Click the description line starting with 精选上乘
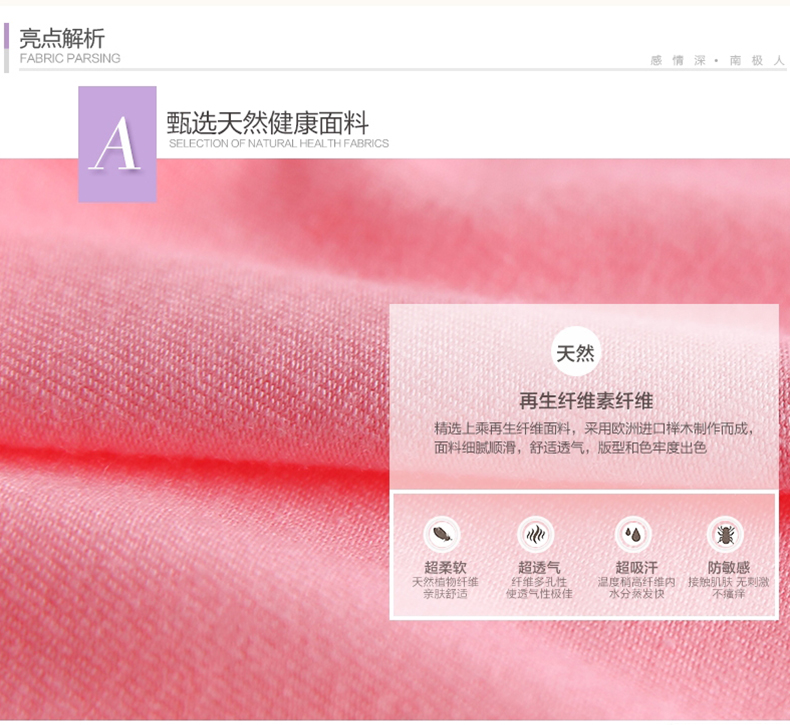 tap(594, 428)
